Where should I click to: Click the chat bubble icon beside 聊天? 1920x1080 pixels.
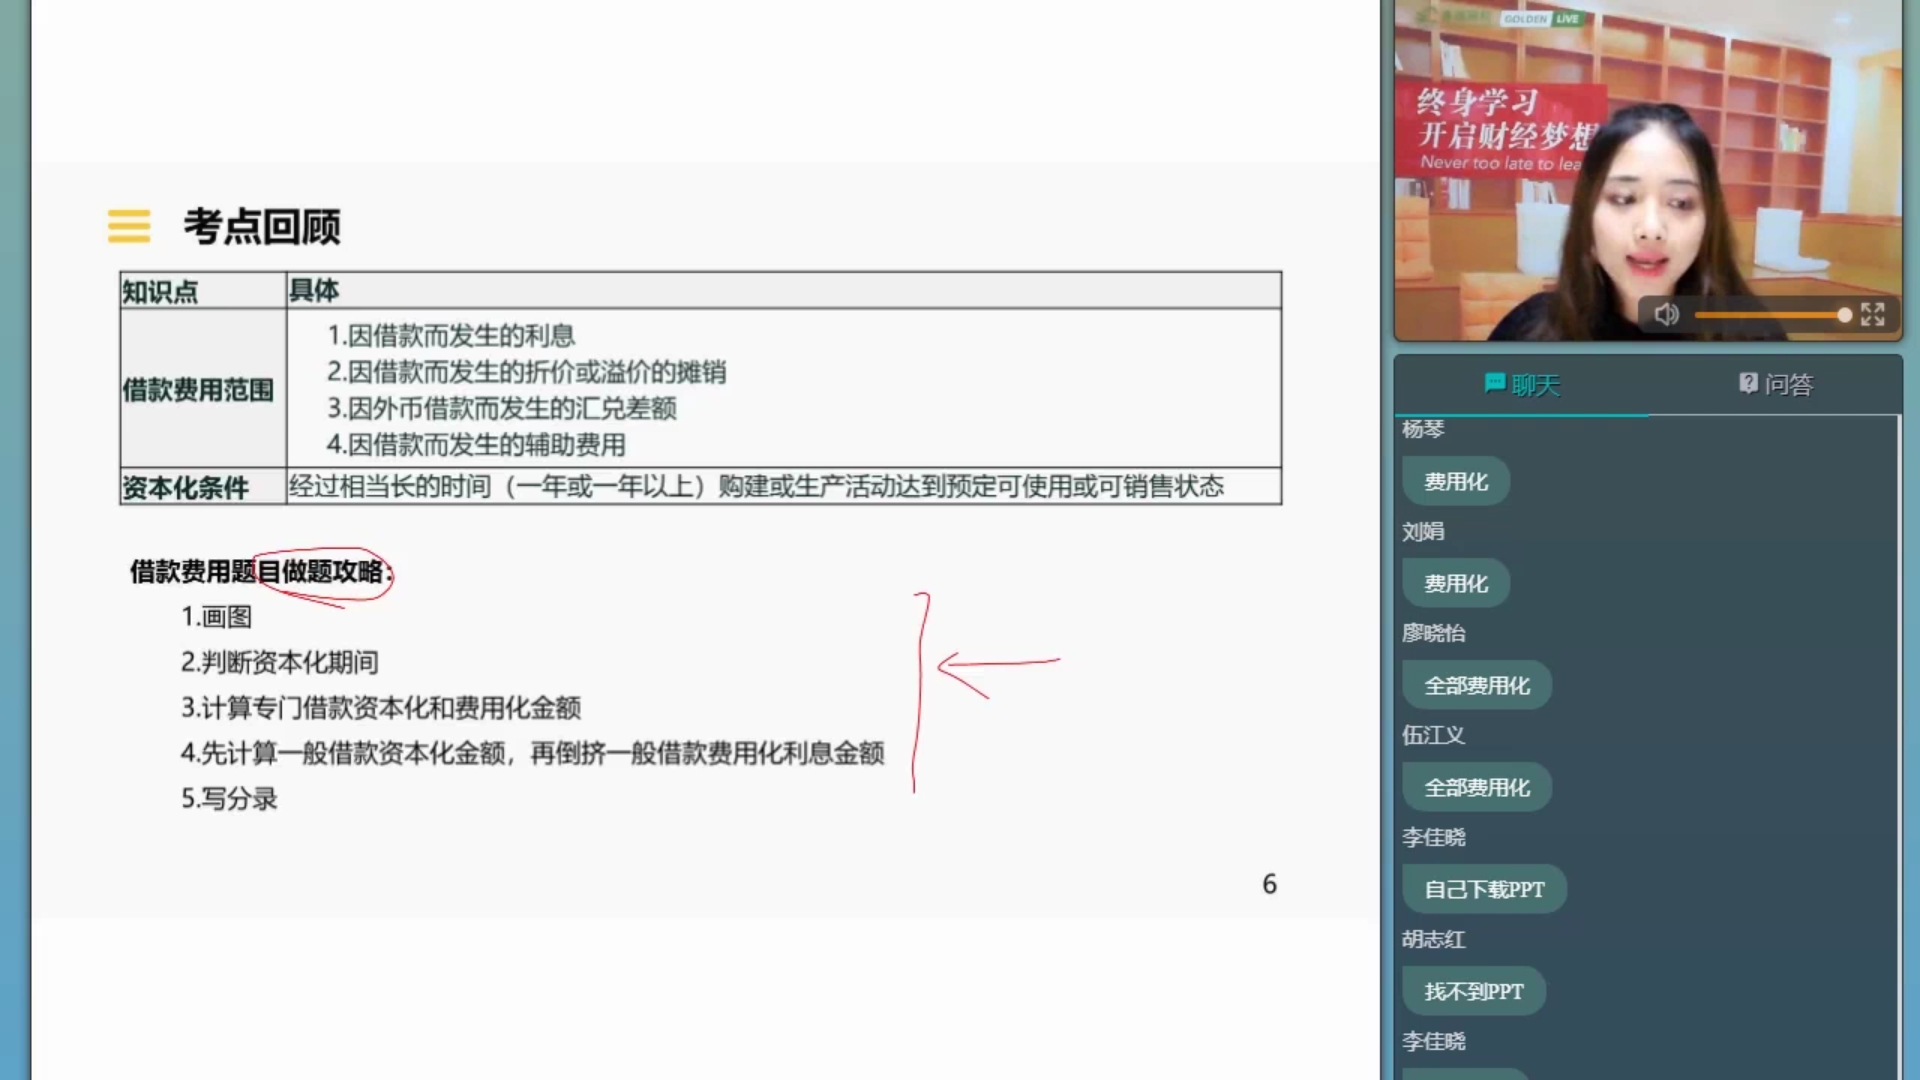(1495, 383)
